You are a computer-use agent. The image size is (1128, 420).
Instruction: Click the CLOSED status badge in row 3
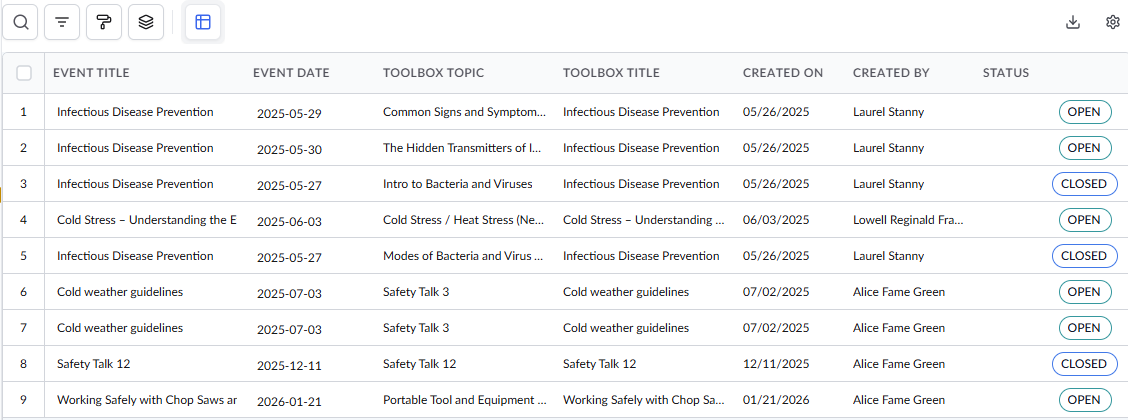(1084, 184)
